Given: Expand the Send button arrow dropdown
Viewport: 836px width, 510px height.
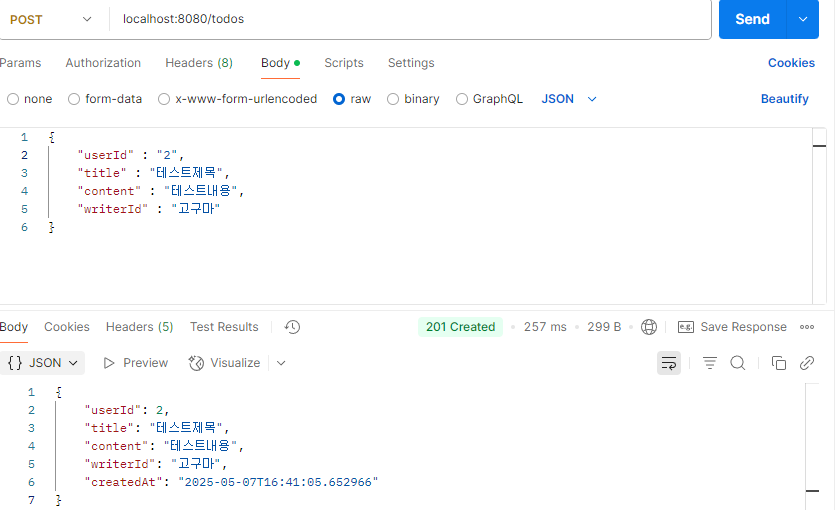Looking at the screenshot, I should [x=802, y=19].
